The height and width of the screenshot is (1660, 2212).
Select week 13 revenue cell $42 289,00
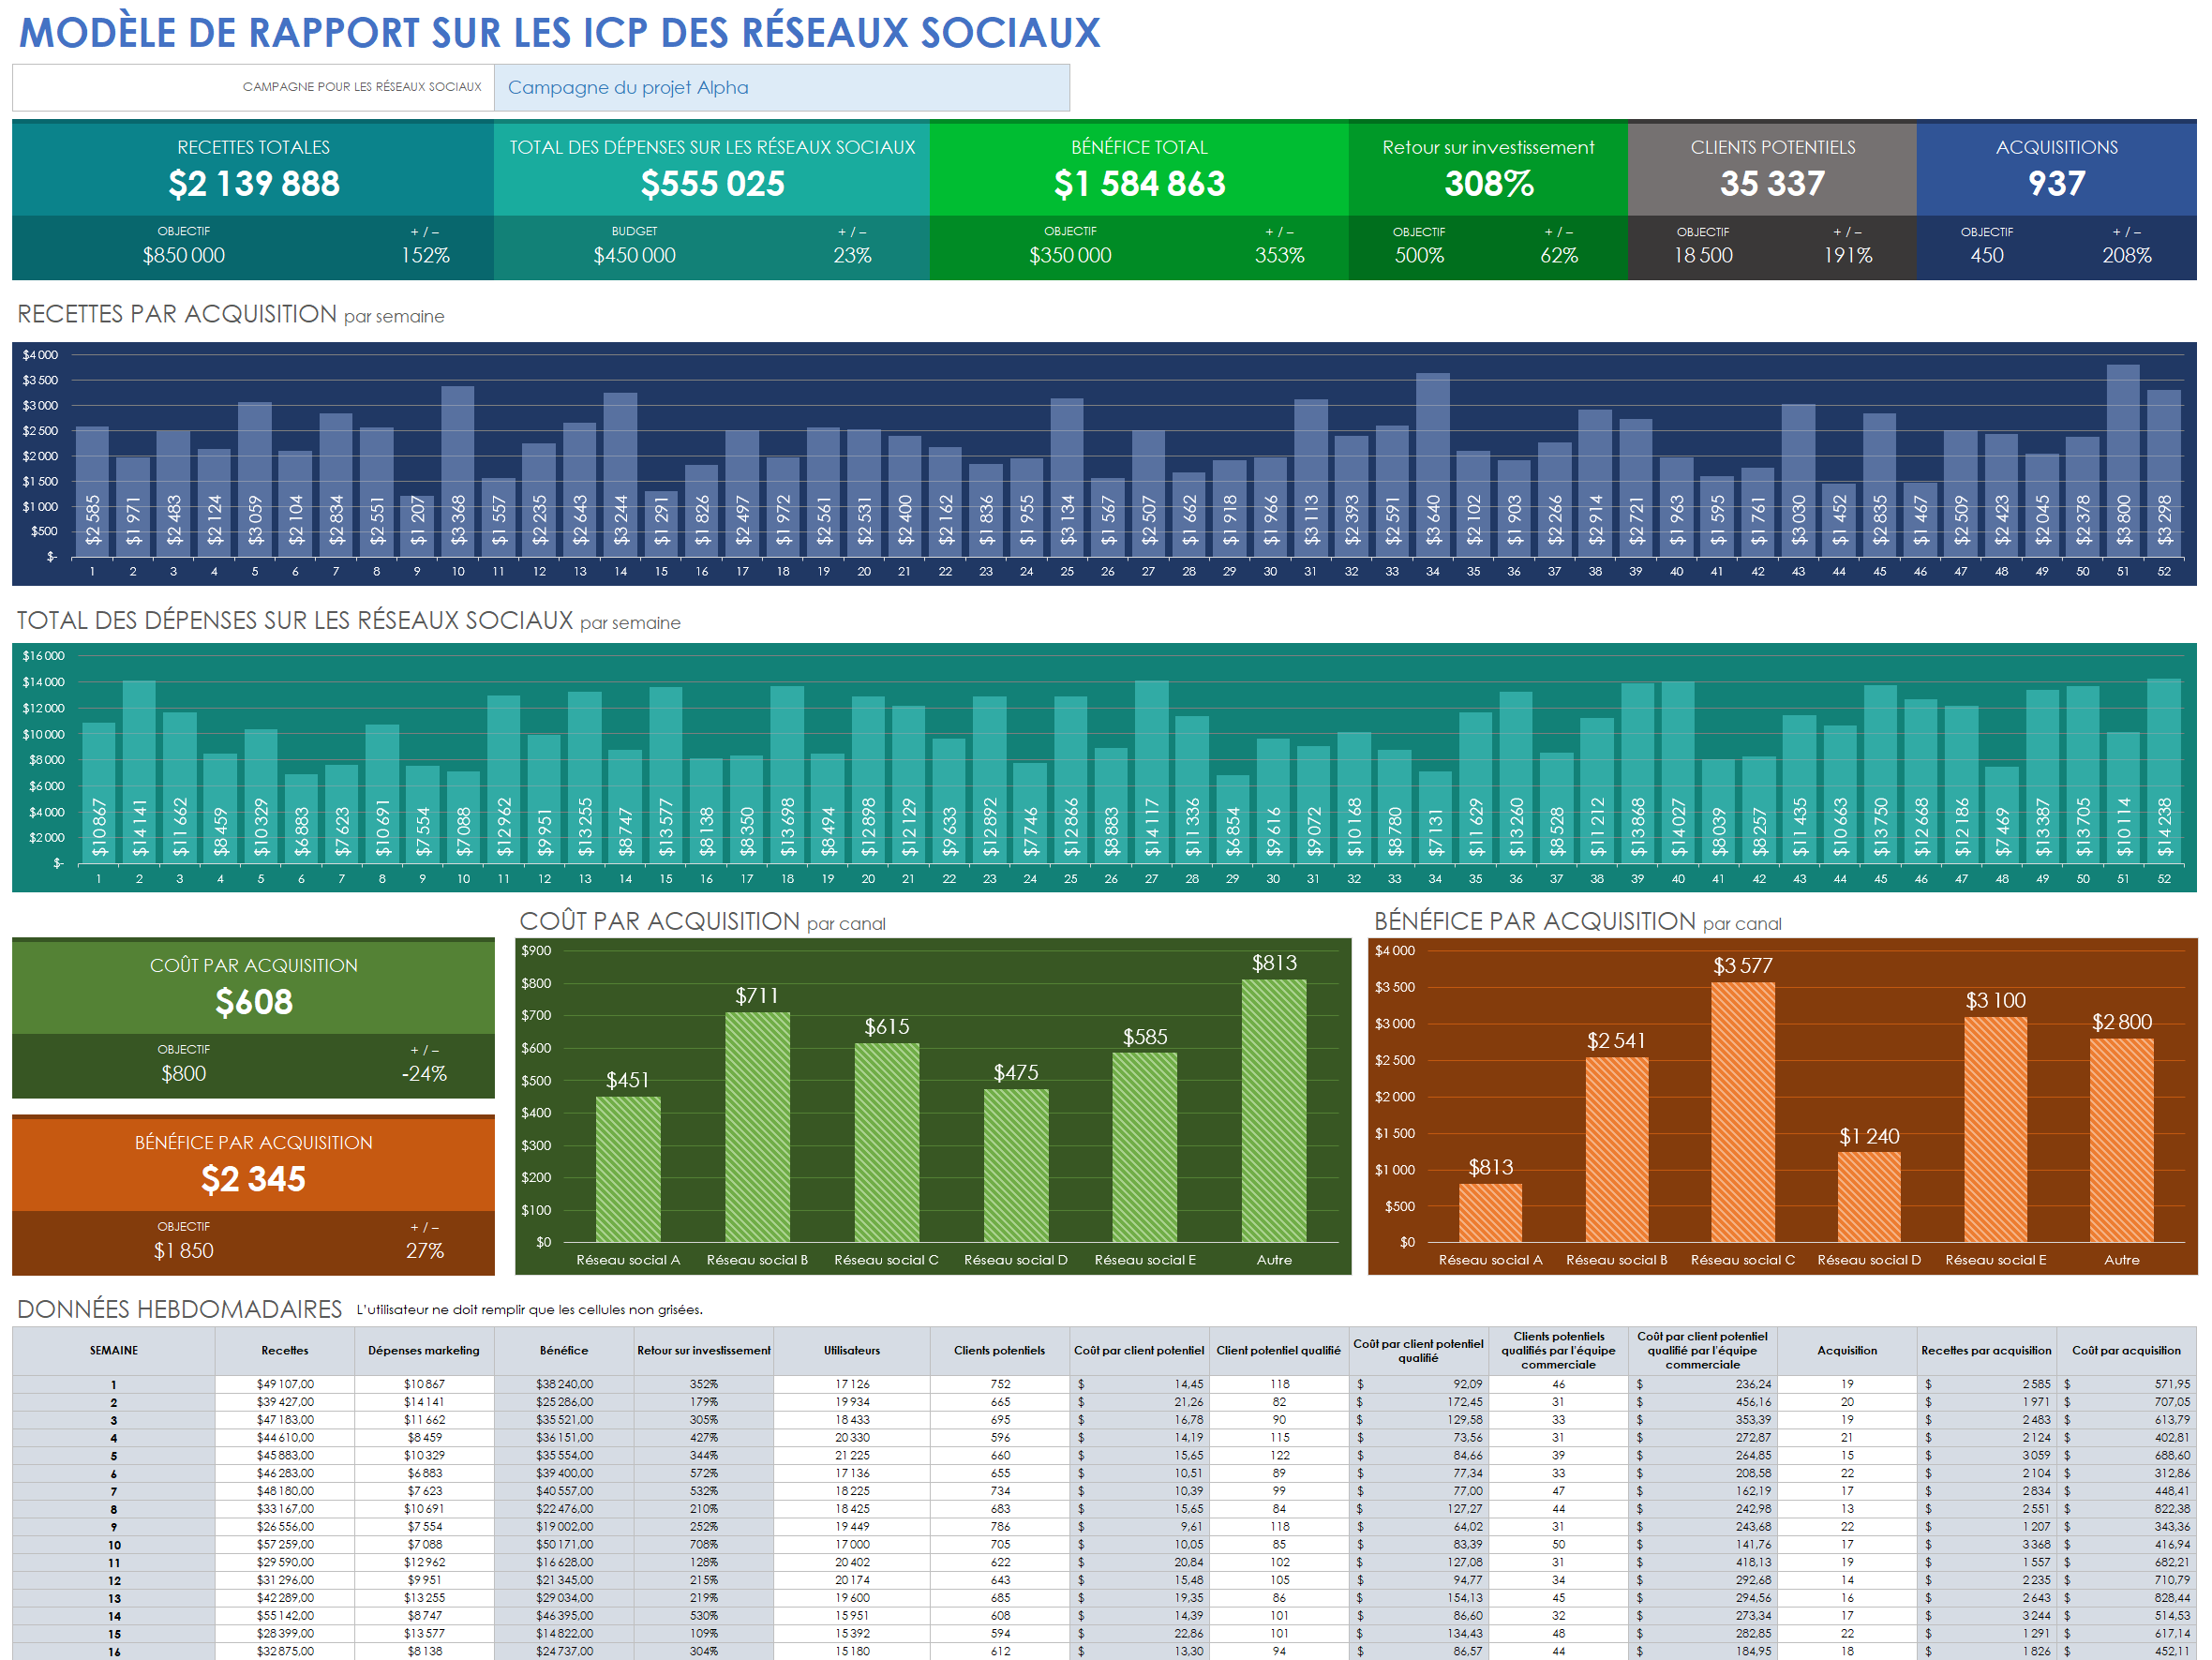285,1598
